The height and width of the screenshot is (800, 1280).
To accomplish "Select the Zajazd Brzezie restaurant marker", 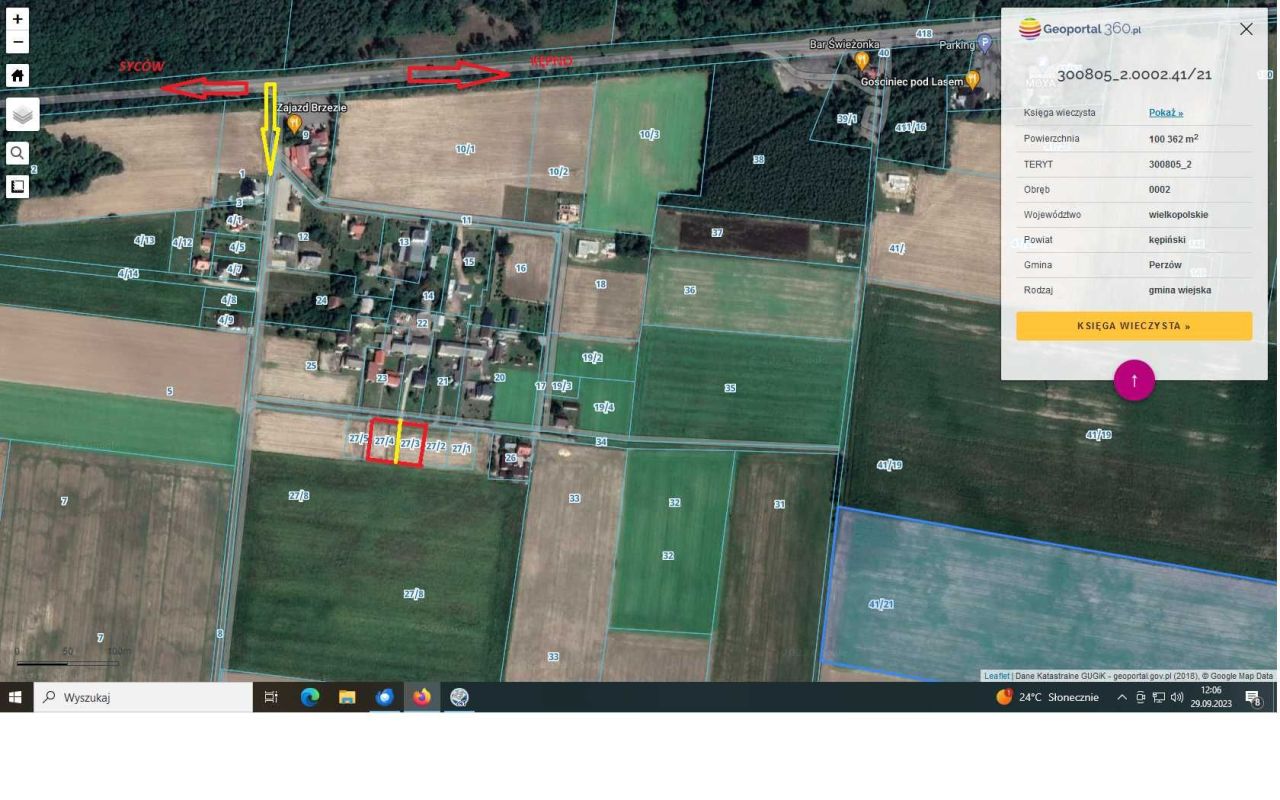I will point(295,123).
